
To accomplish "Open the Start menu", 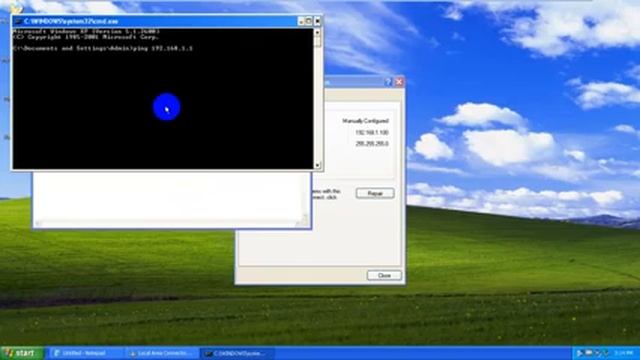I will [21, 353].
